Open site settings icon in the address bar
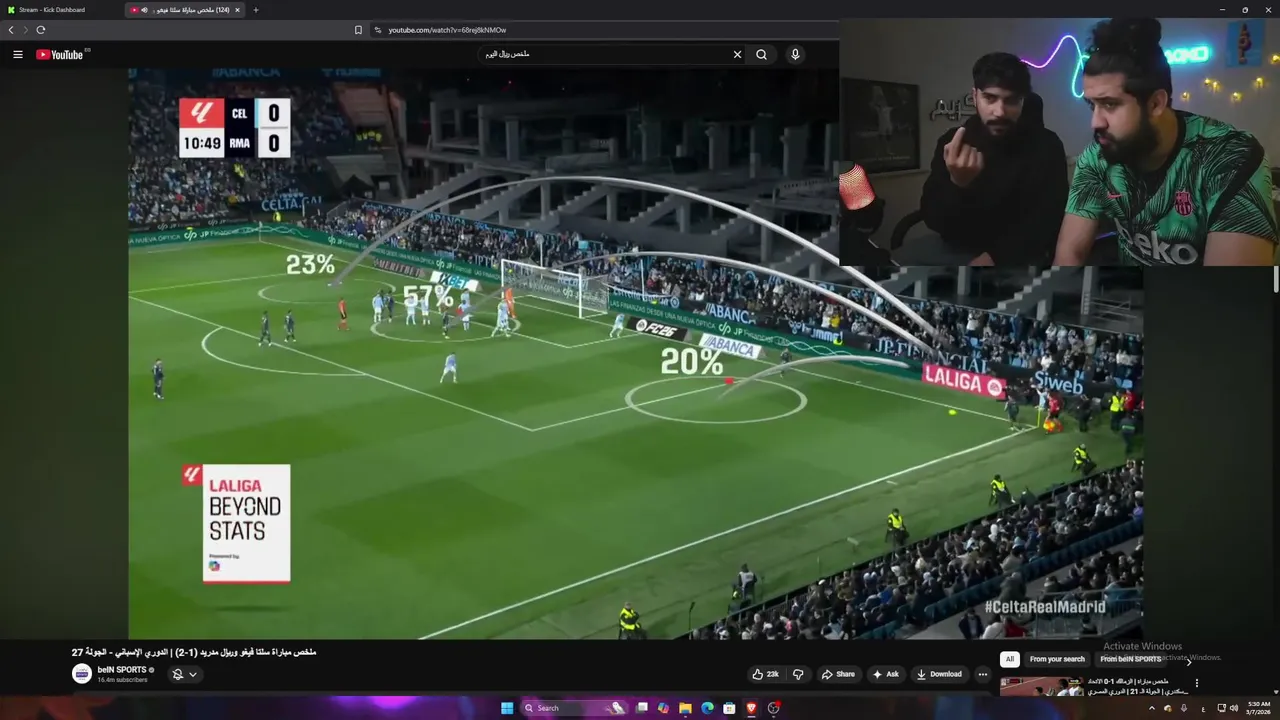 point(378,30)
